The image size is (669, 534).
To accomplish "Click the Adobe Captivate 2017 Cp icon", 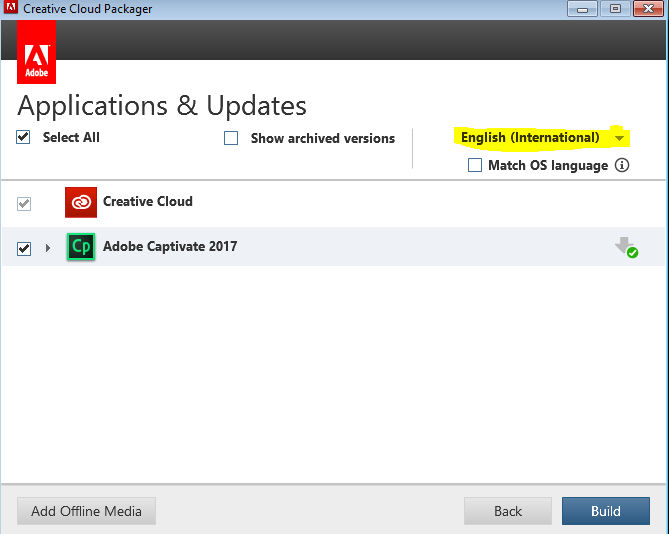I will (81, 247).
